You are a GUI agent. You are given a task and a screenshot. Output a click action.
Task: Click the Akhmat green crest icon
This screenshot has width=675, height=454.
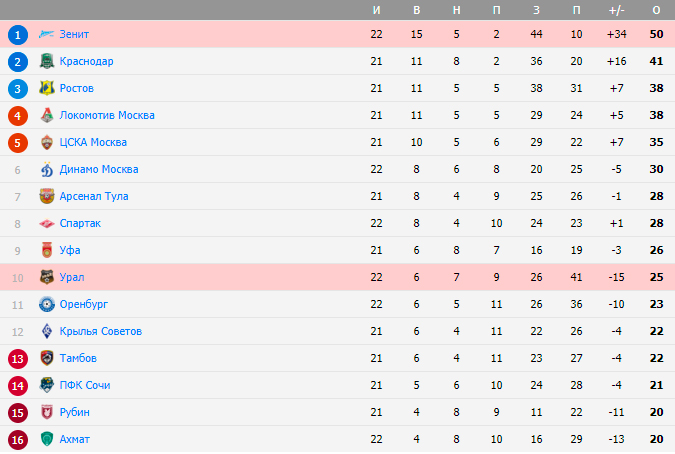pyautogui.click(x=47, y=439)
